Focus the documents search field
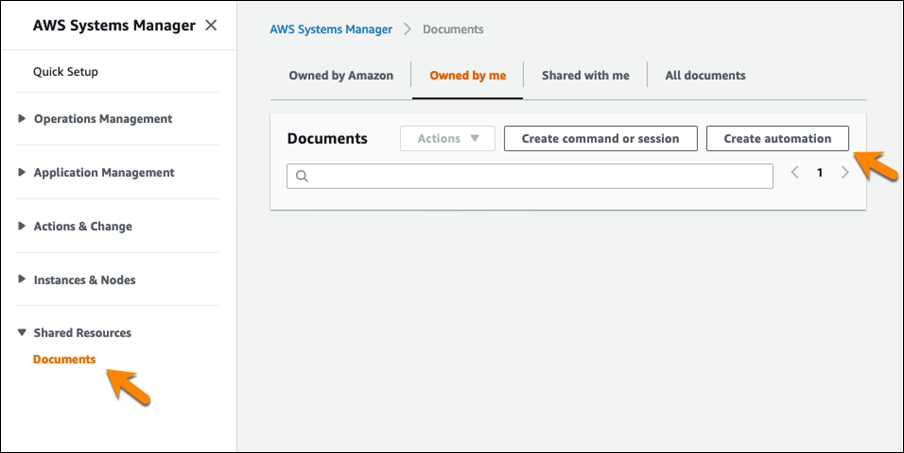The width and height of the screenshot is (904, 453). pos(530,176)
